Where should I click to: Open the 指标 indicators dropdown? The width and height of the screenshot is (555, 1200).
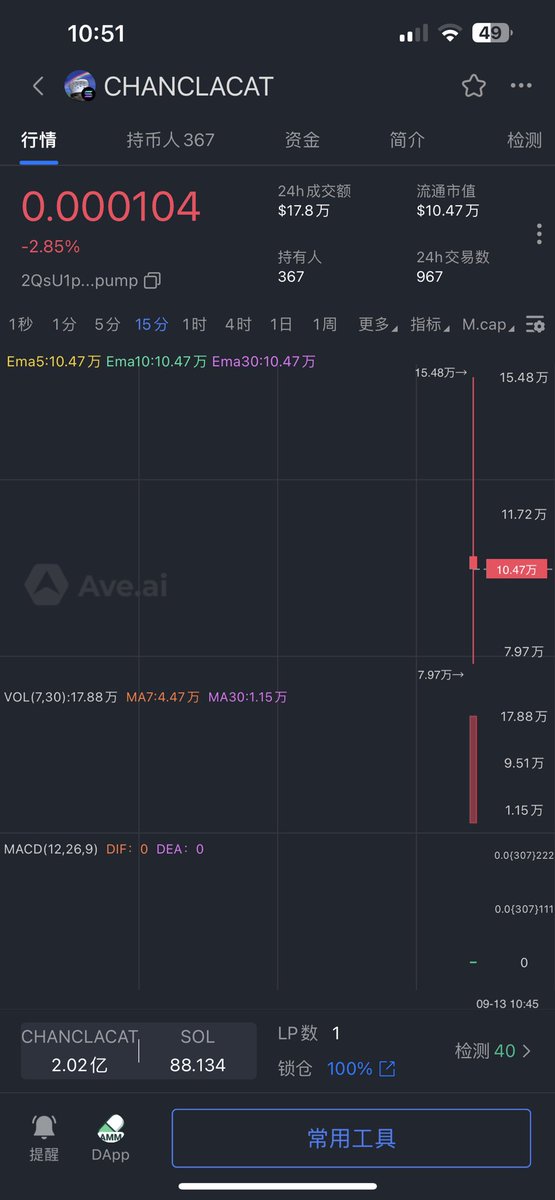click(x=430, y=324)
